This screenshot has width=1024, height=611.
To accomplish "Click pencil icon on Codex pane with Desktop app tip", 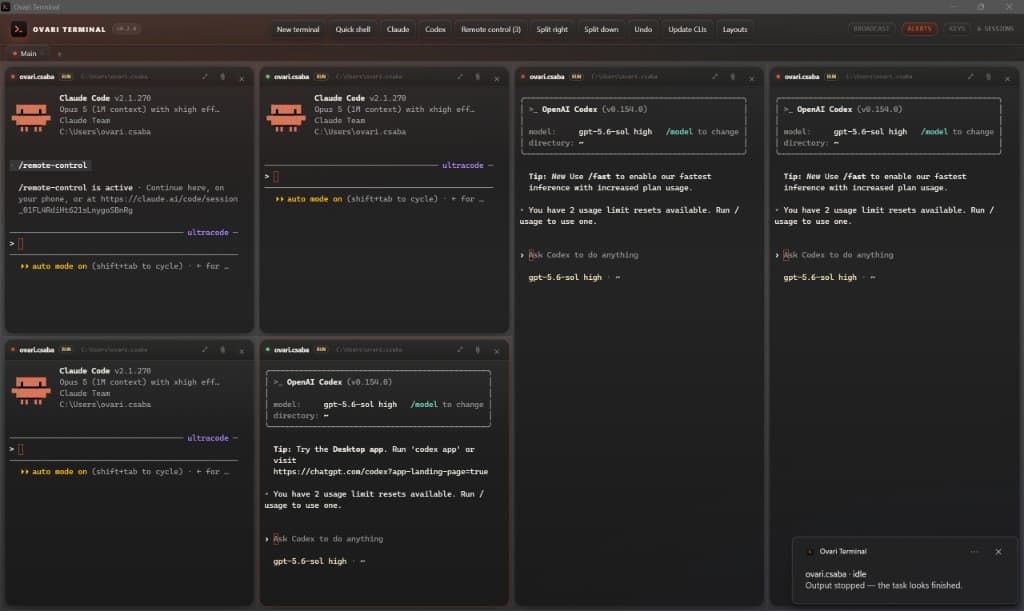I will tap(460, 350).
